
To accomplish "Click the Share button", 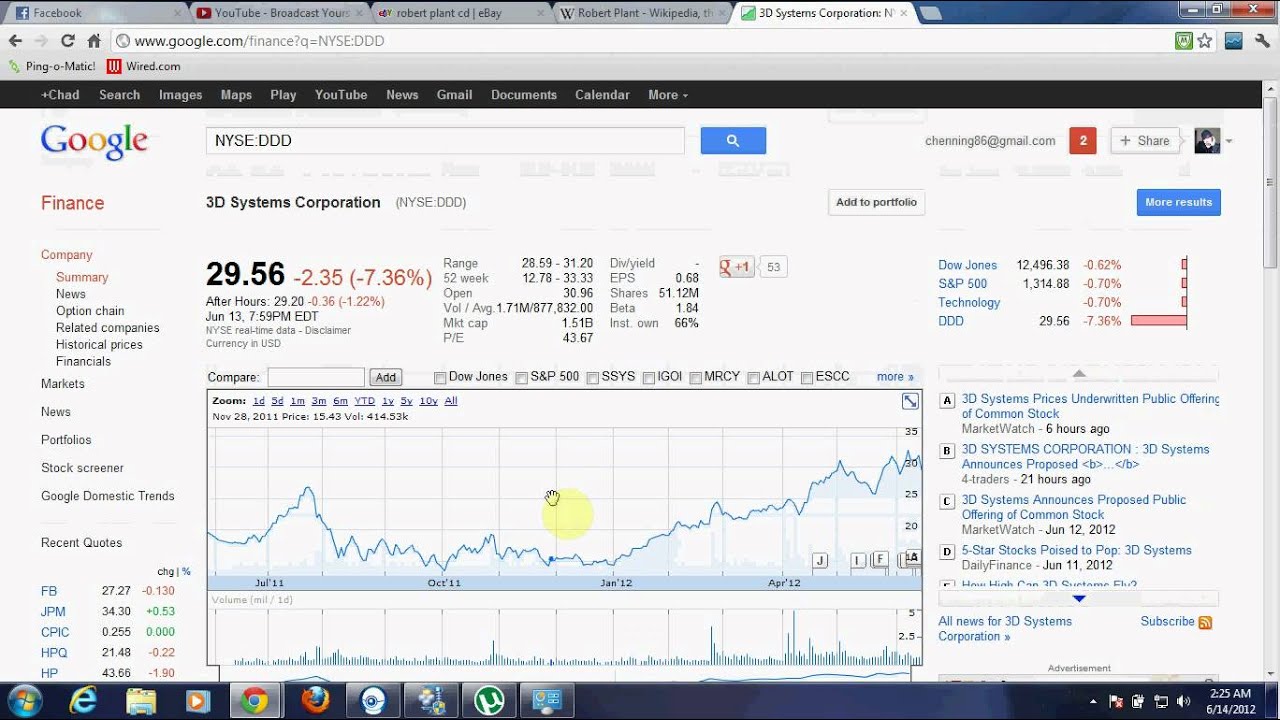I will click(x=1143, y=141).
